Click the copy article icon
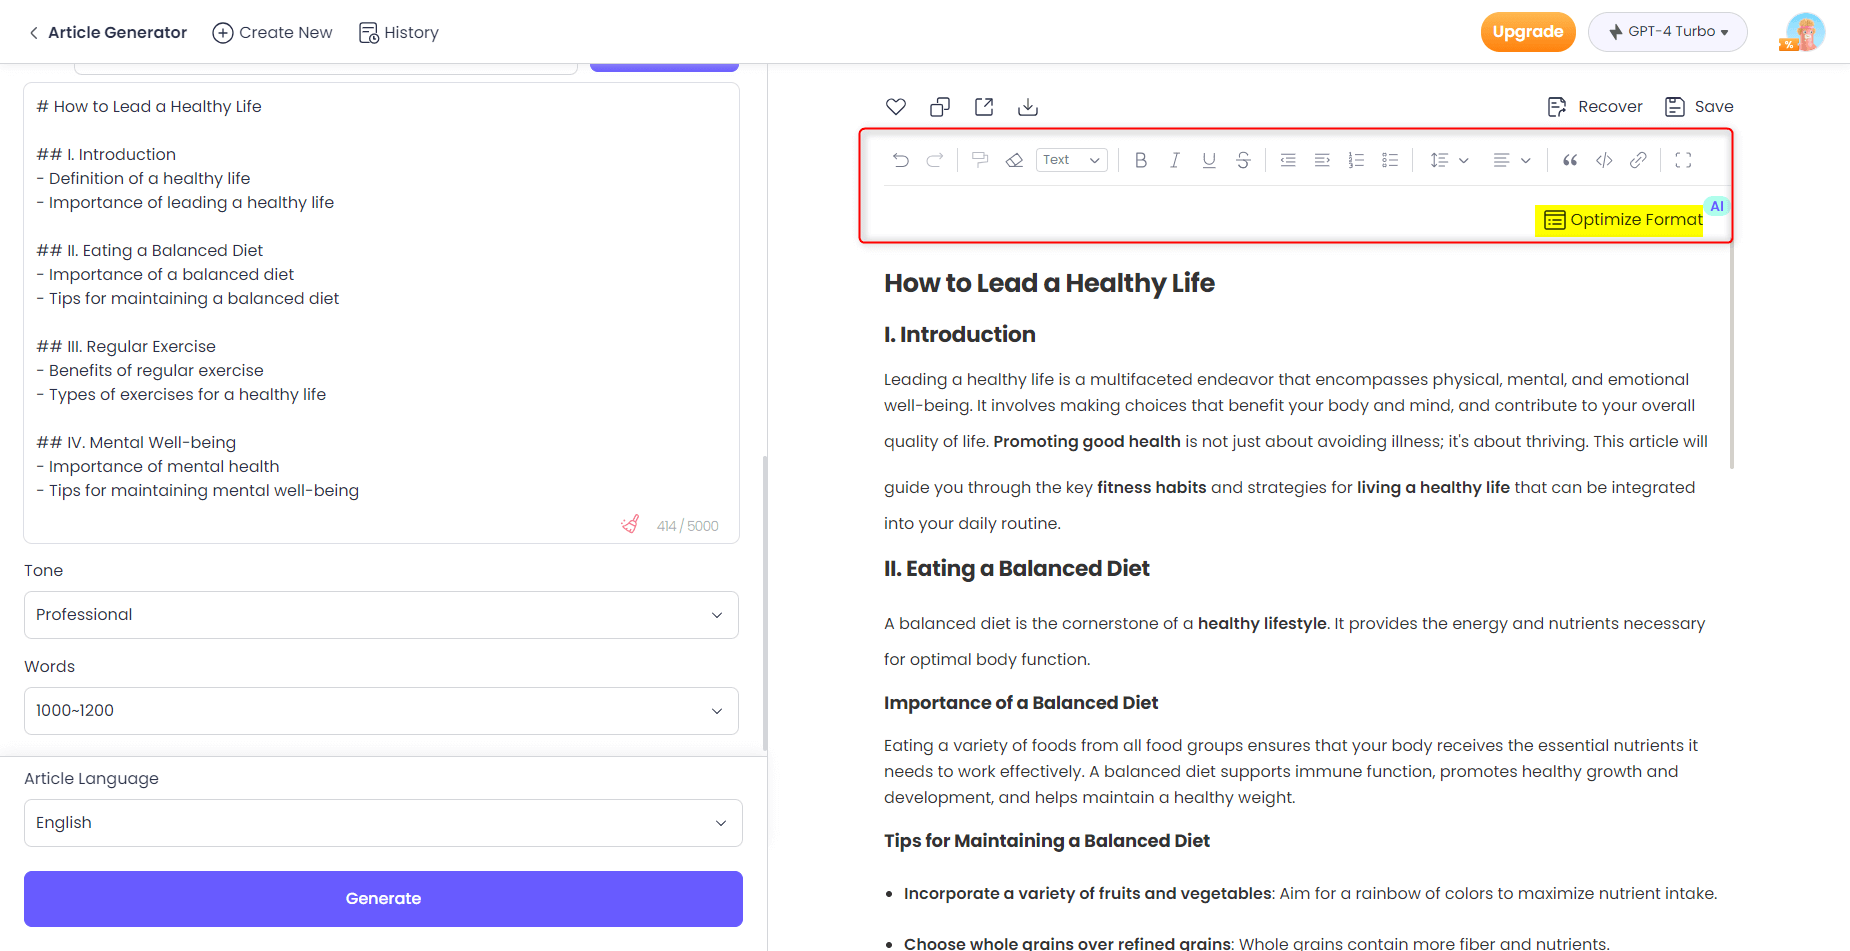Screen dimensions: 1850x951 click(940, 107)
